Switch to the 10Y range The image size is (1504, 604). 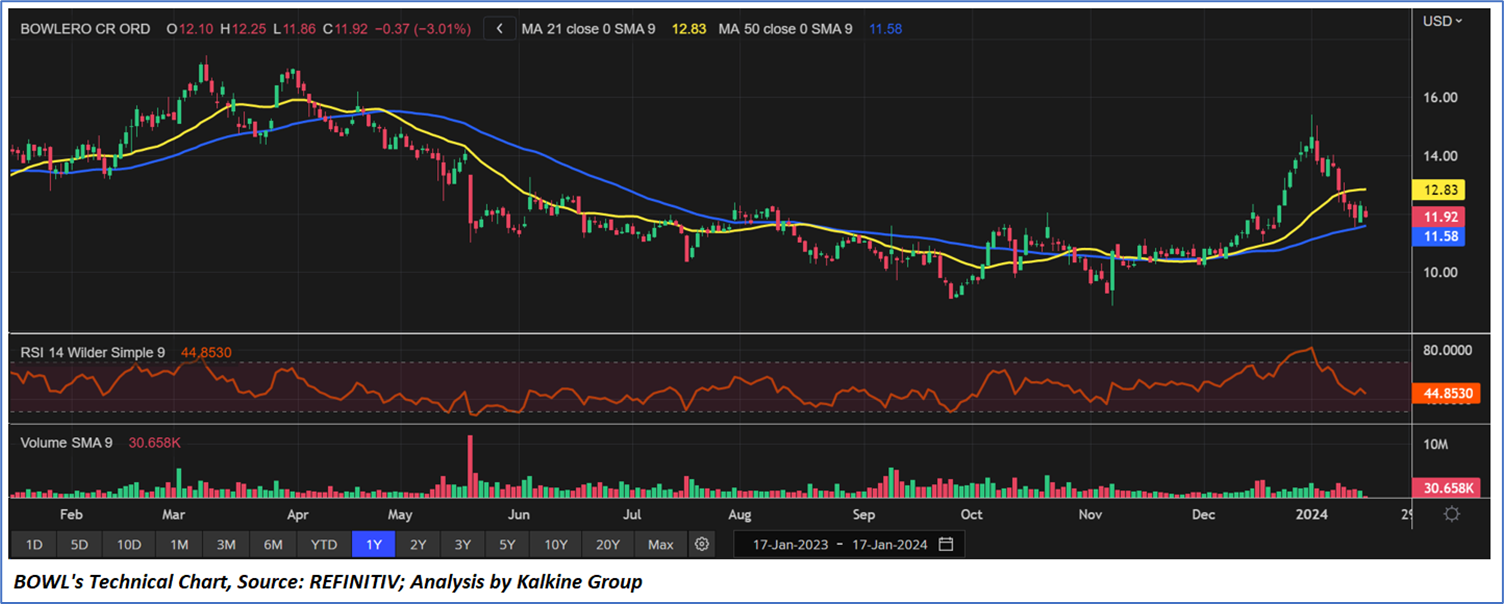(x=556, y=545)
